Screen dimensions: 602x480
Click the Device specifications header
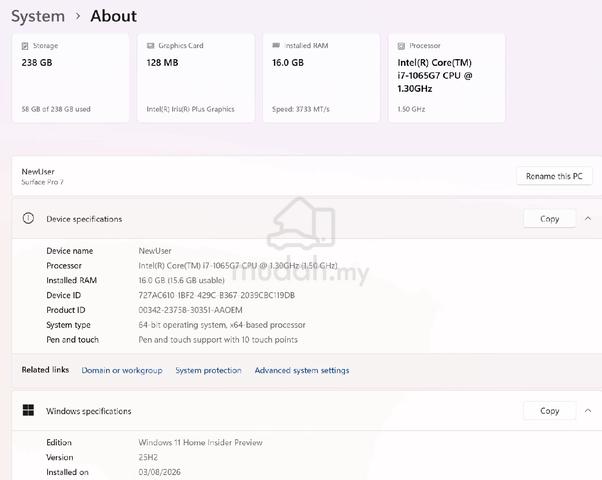tap(307, 218)
